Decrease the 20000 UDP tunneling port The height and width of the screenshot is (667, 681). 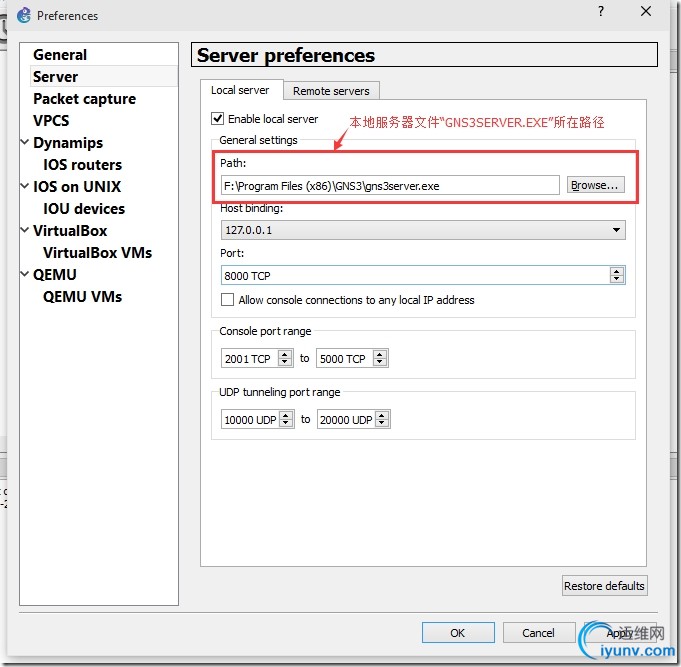click(x=382, y=424)
